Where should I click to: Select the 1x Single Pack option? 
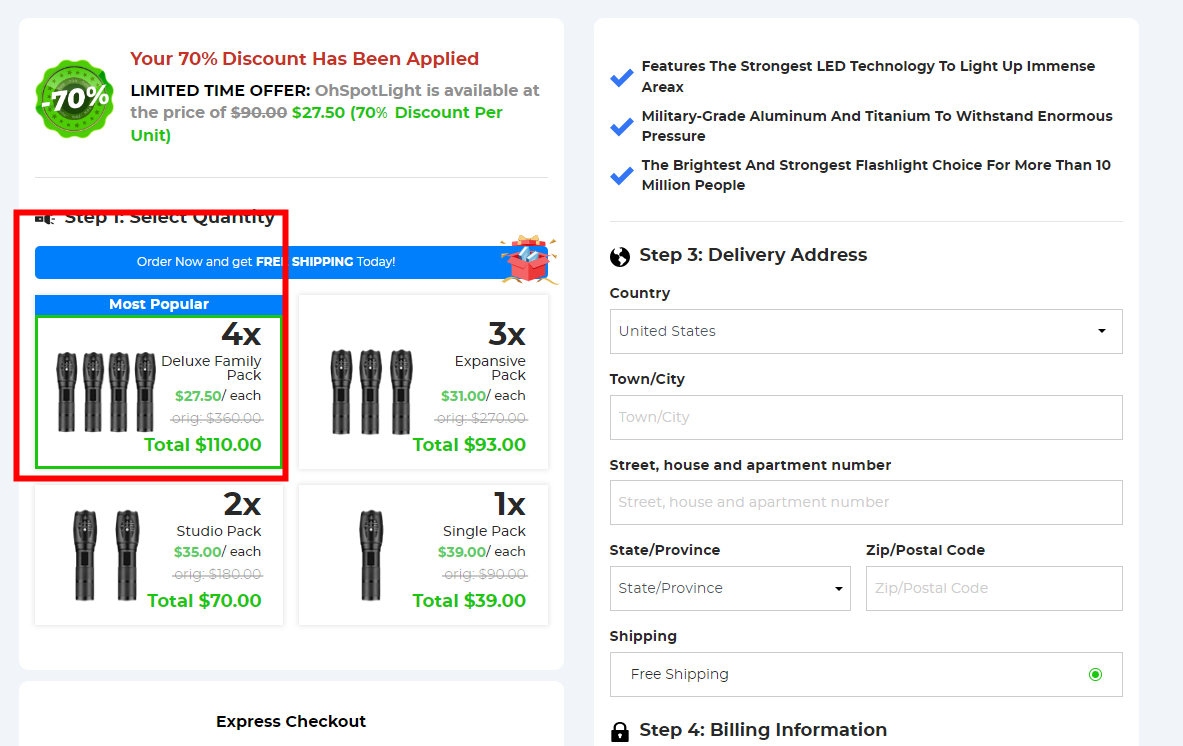coord(423,555)
